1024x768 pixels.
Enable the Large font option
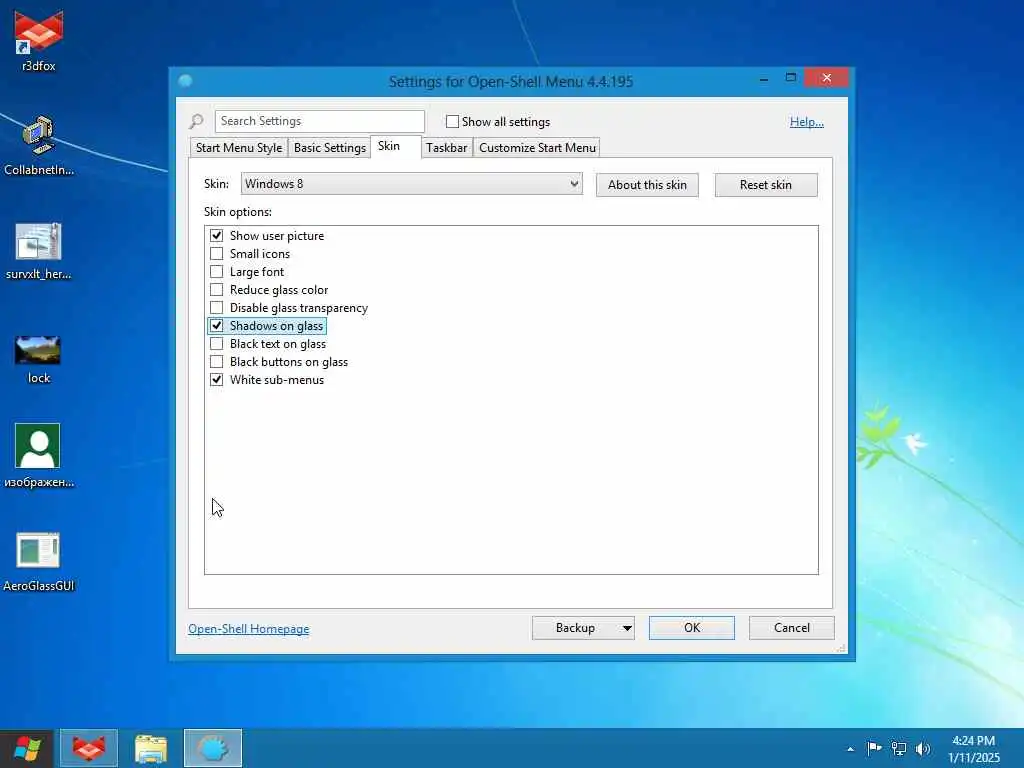click(217, 271)
